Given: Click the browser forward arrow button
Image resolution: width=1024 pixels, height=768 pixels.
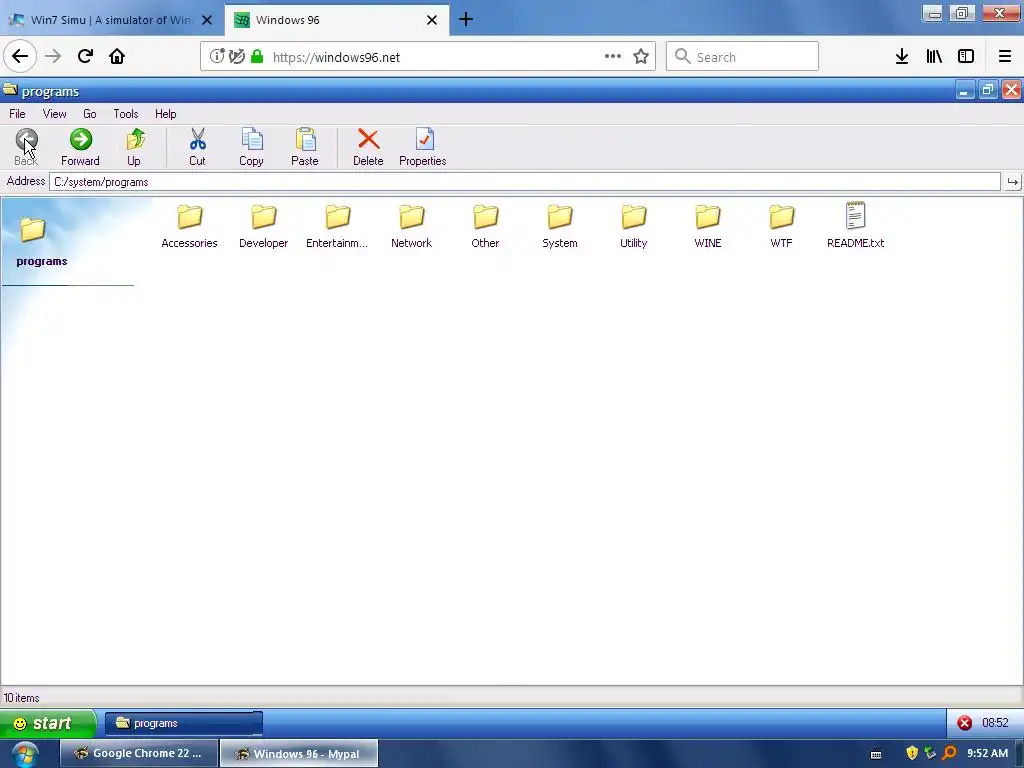Looking at the screenshot, I should coord(53,56).
